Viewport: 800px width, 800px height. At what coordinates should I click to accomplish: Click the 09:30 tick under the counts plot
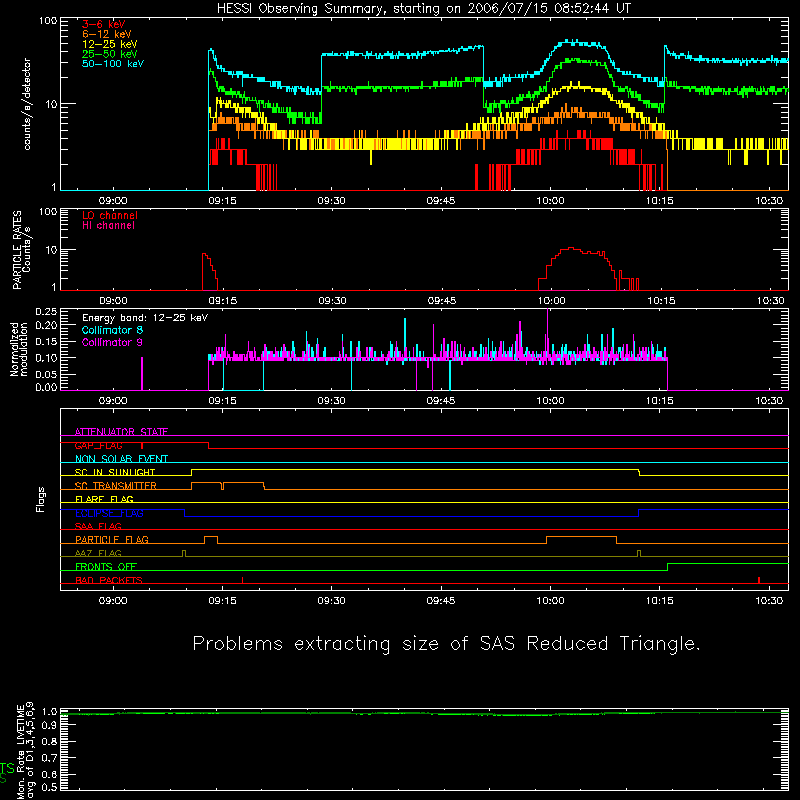332,201
